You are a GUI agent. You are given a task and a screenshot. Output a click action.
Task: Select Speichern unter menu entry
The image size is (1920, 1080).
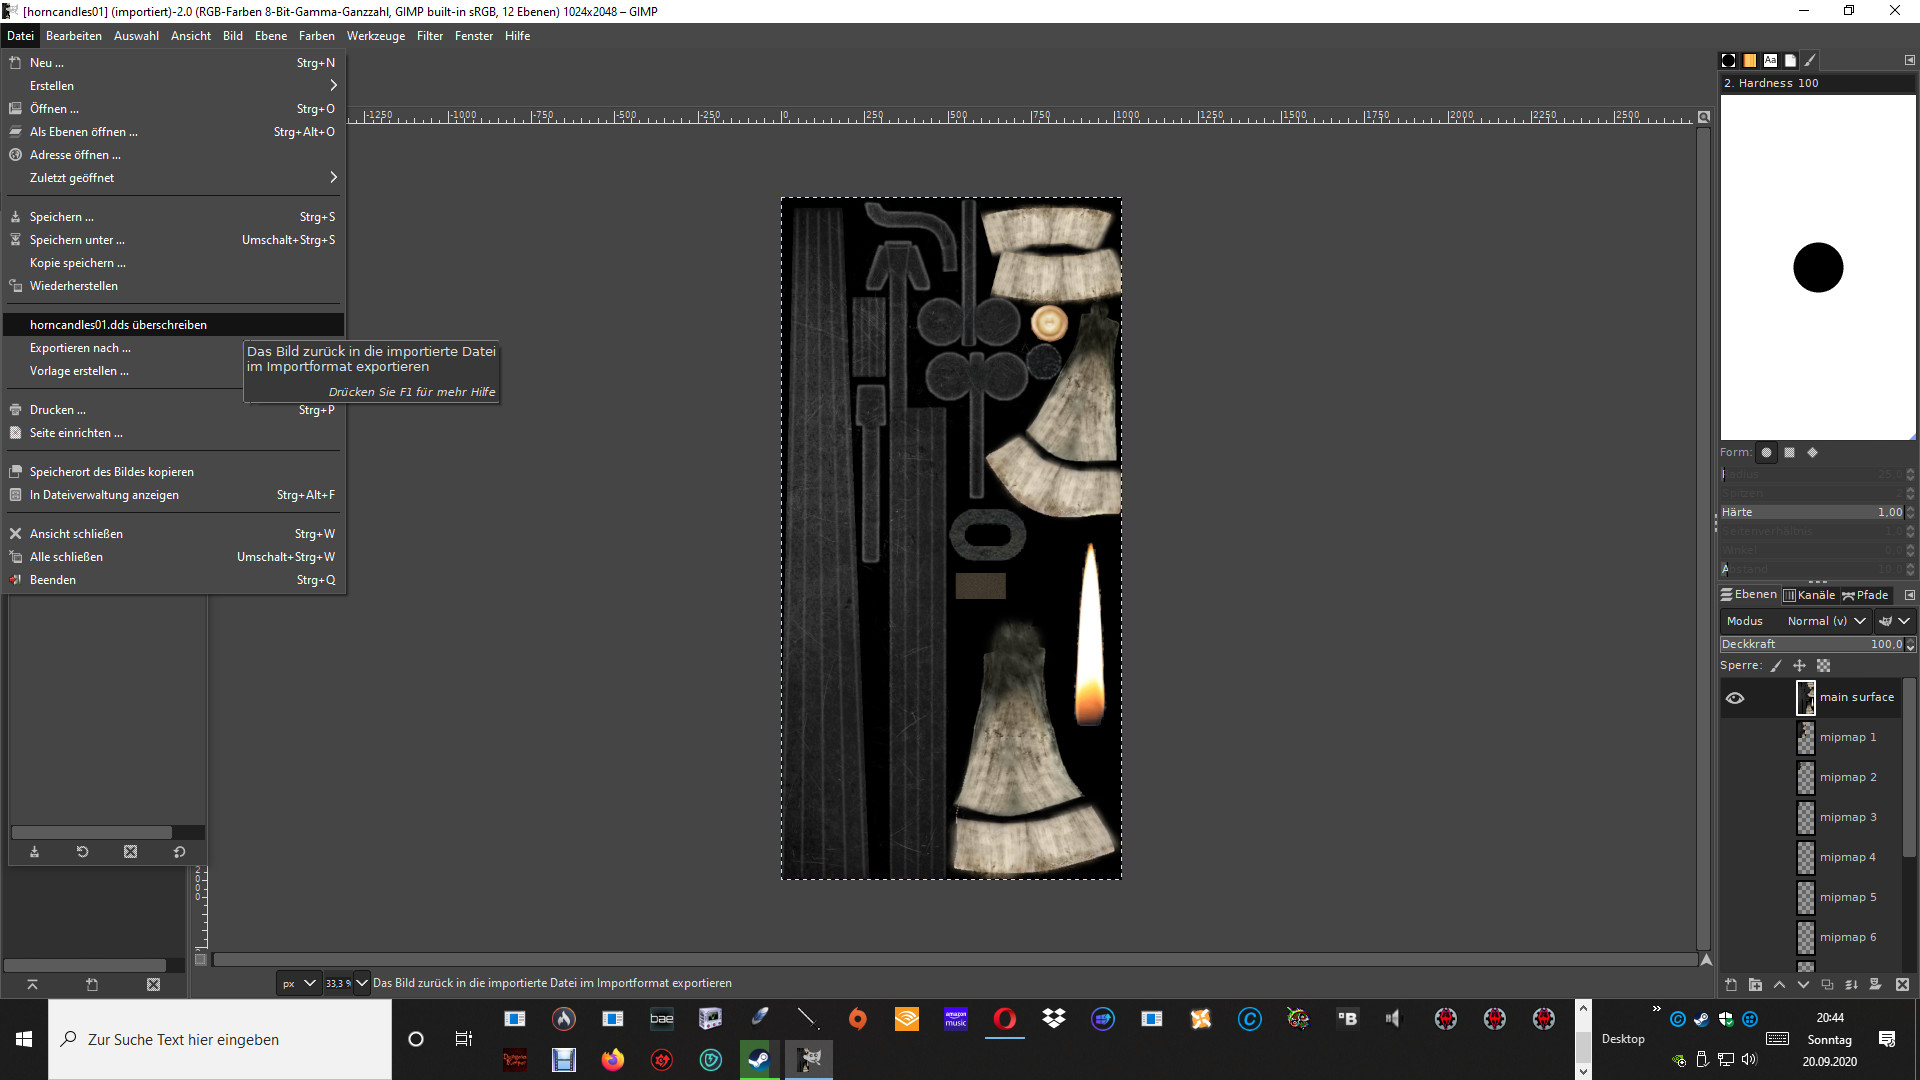pos(77,240)
